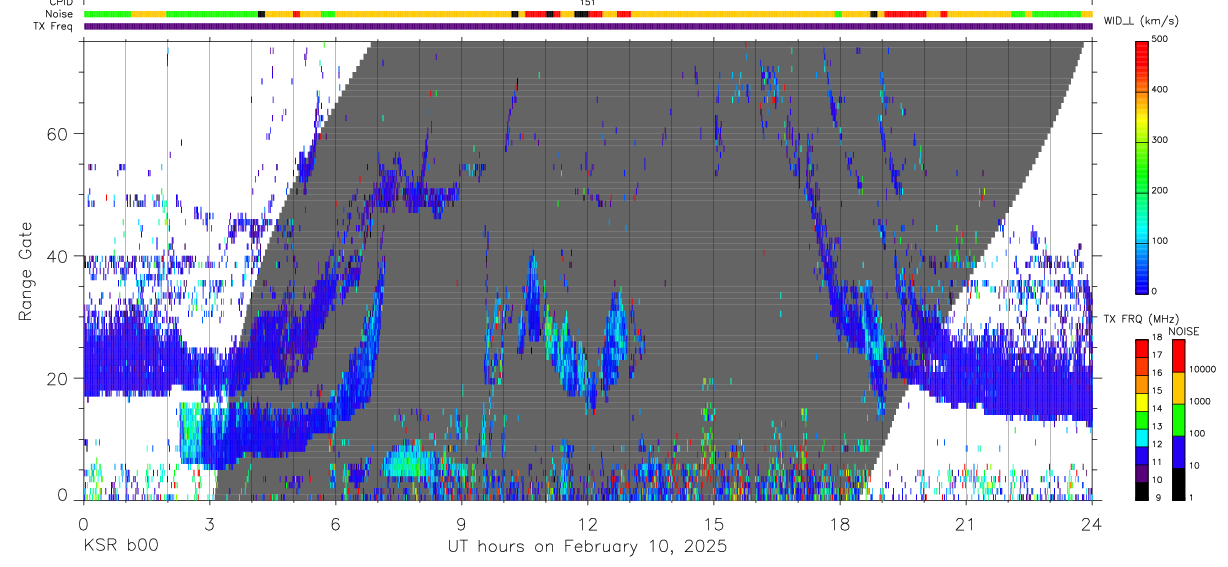1228x567 pixels.
Task: Click the NOISE color scale bar
Action: [x=1178, y=419]
